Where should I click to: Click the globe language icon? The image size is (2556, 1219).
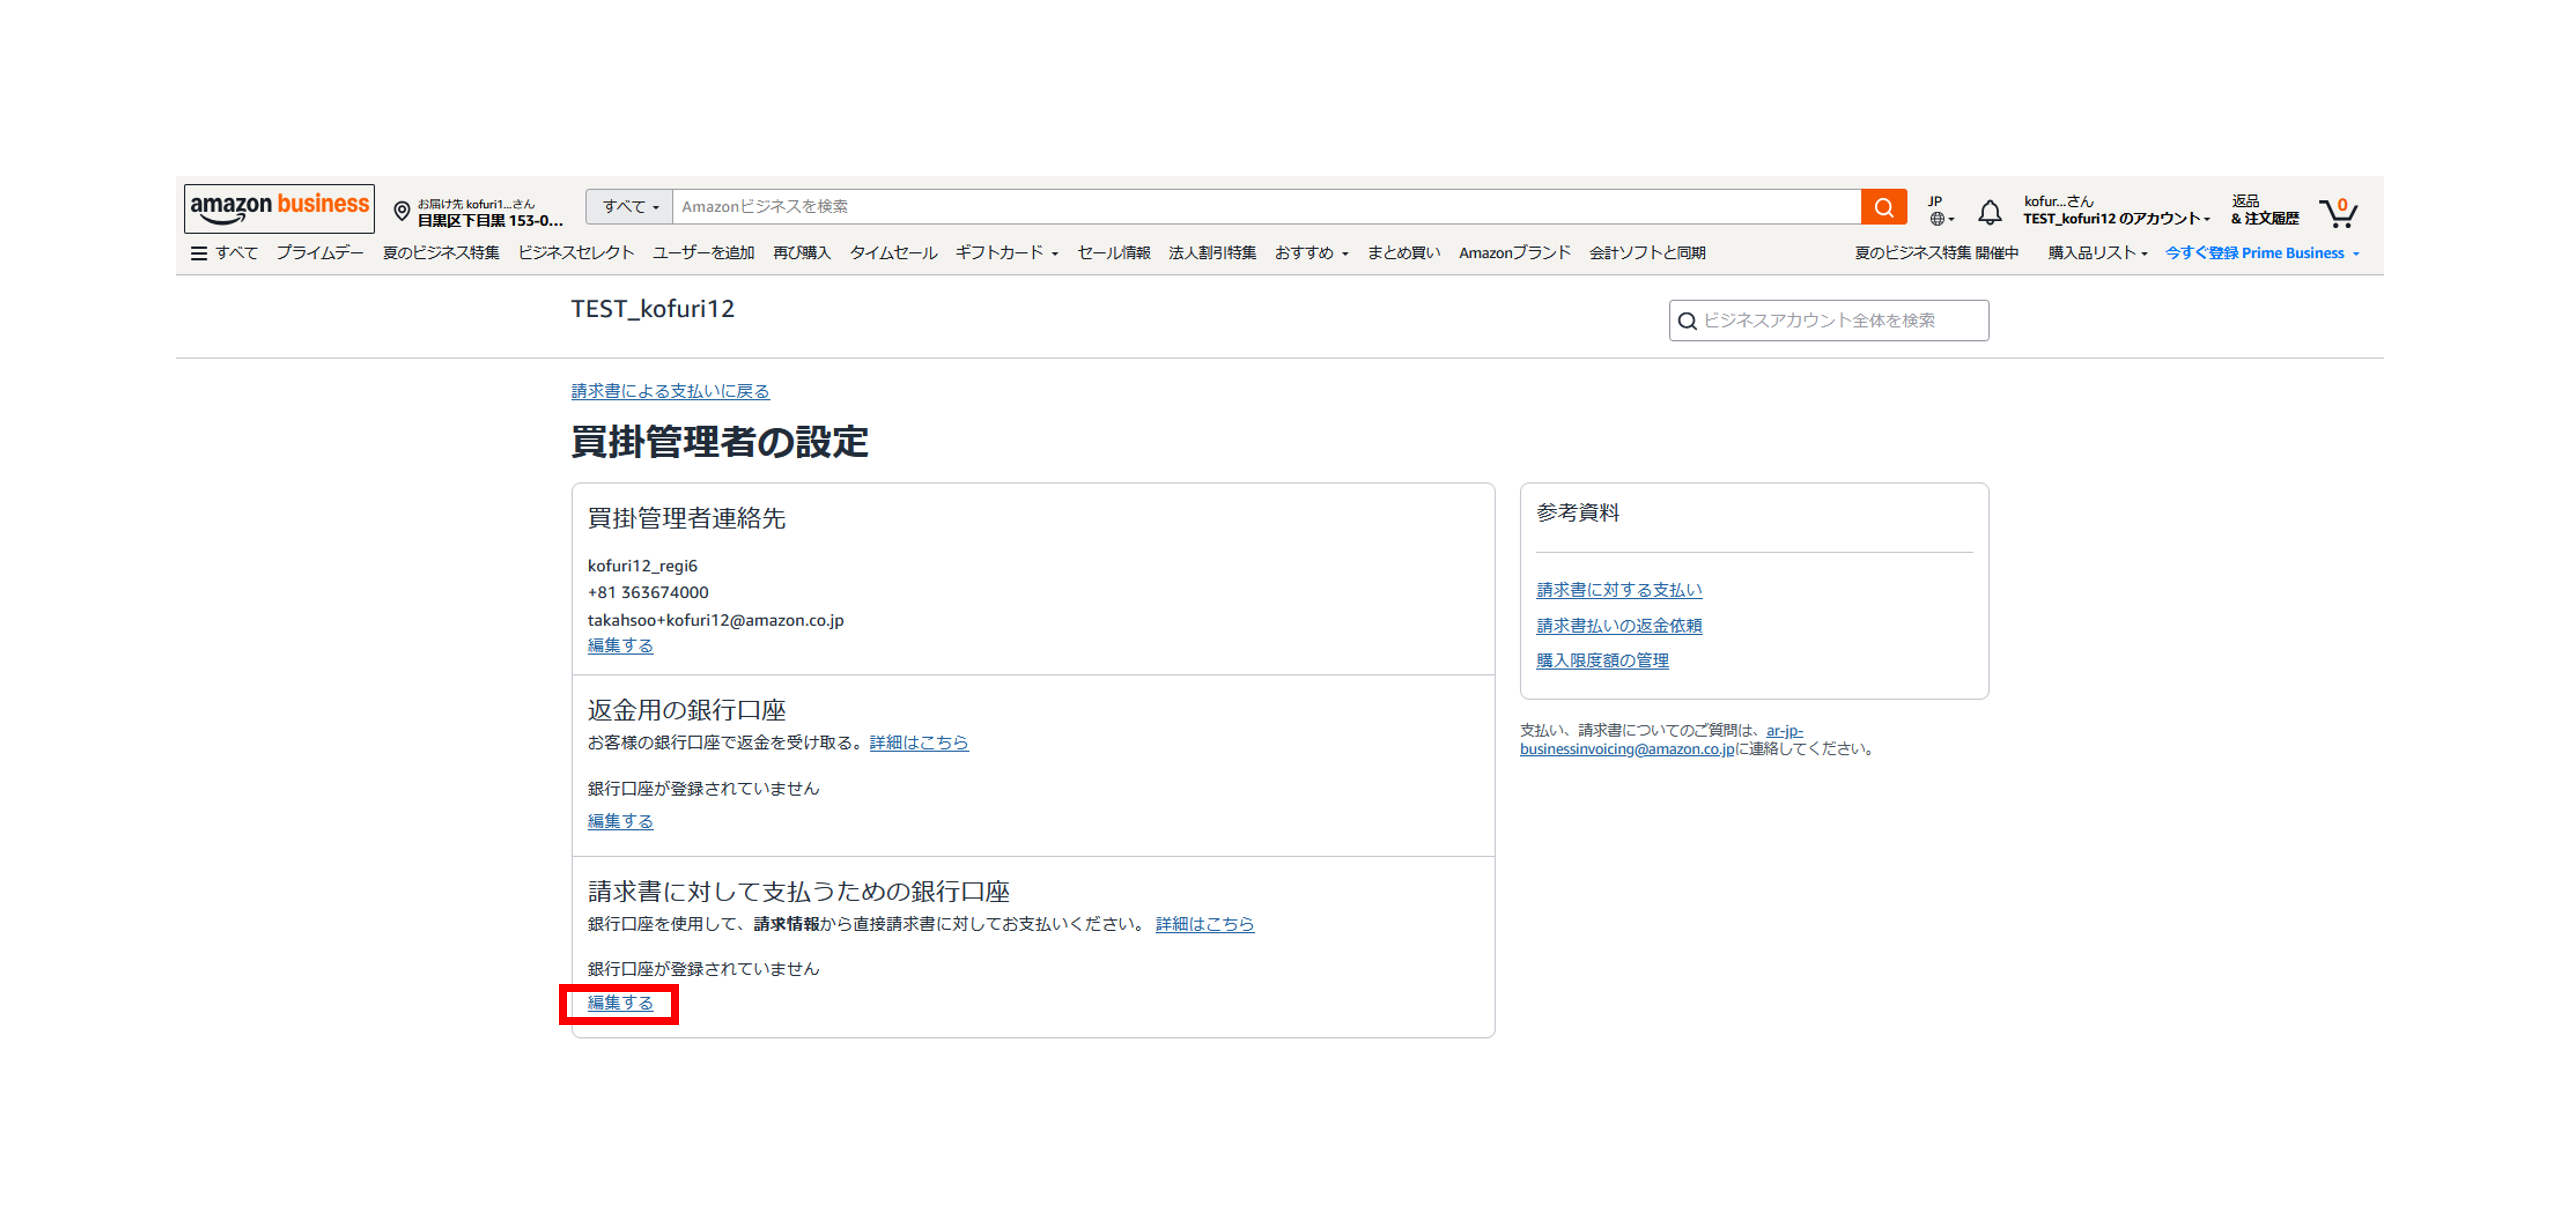tap(1937, 219)
